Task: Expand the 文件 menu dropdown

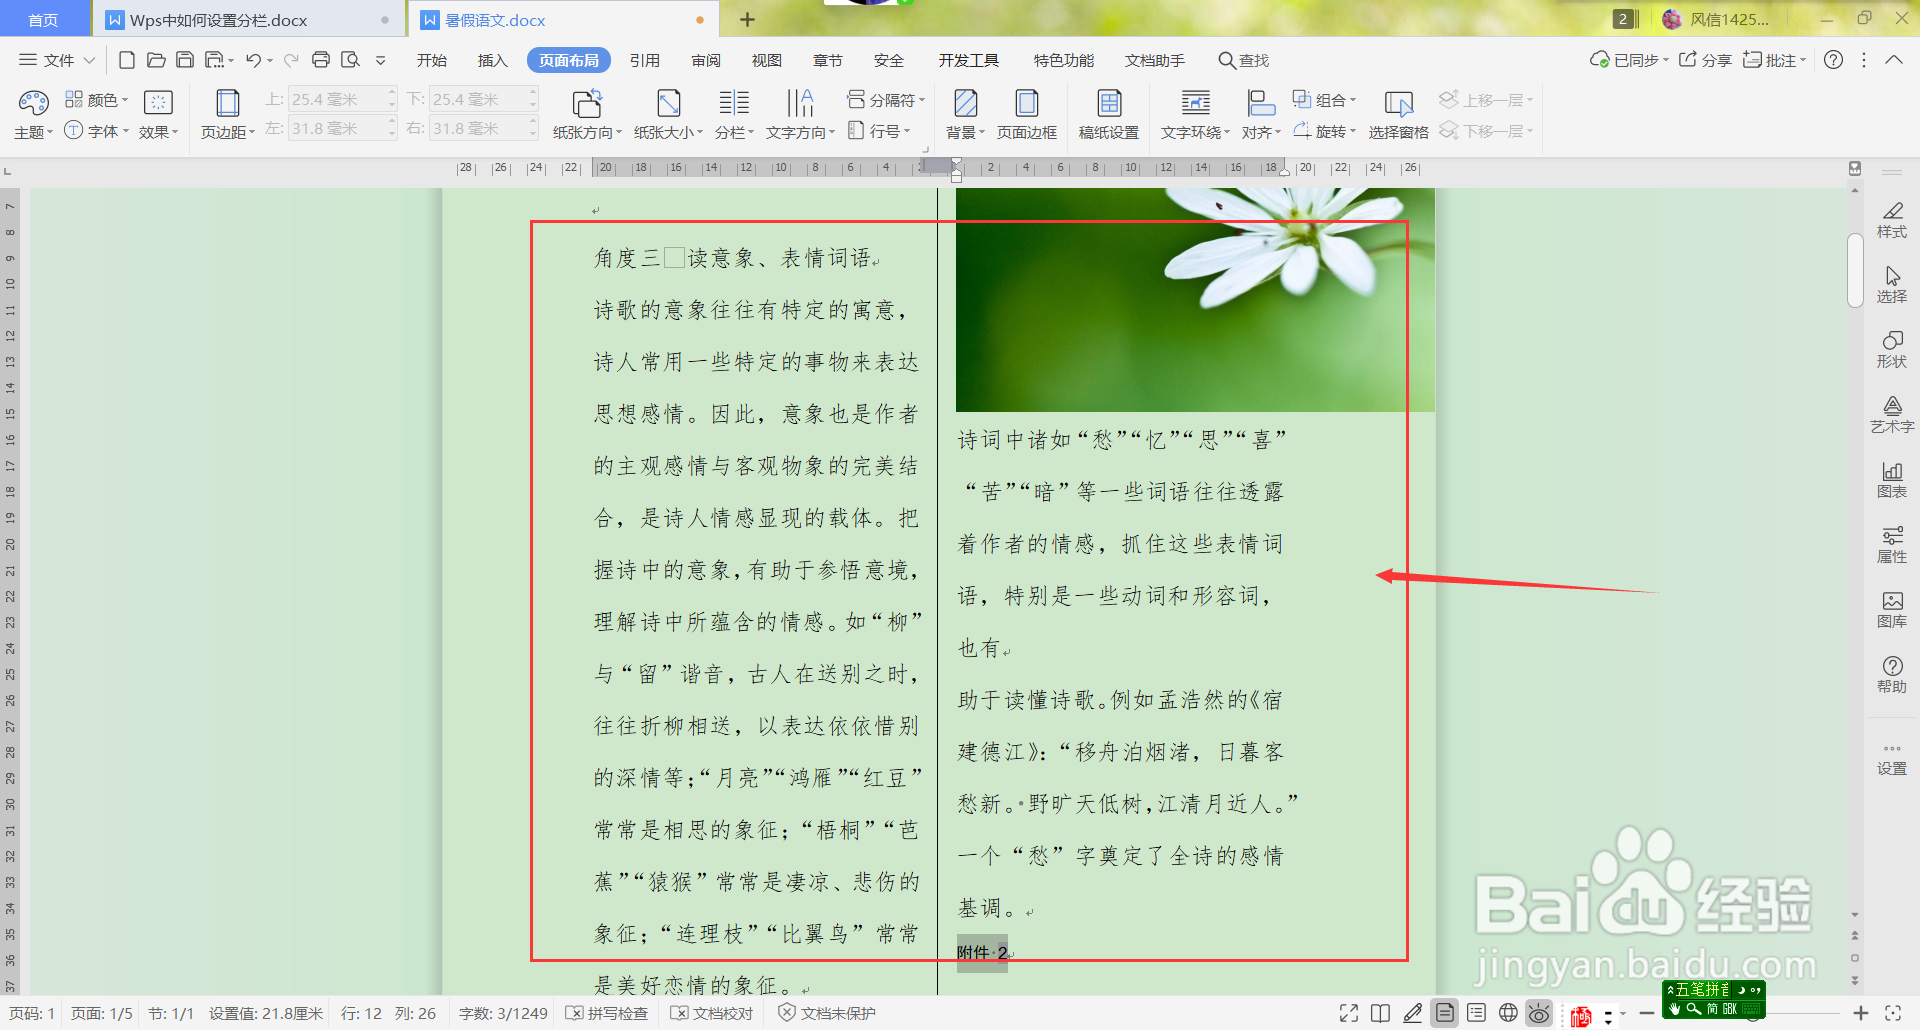Action: [x=90, y=59]
